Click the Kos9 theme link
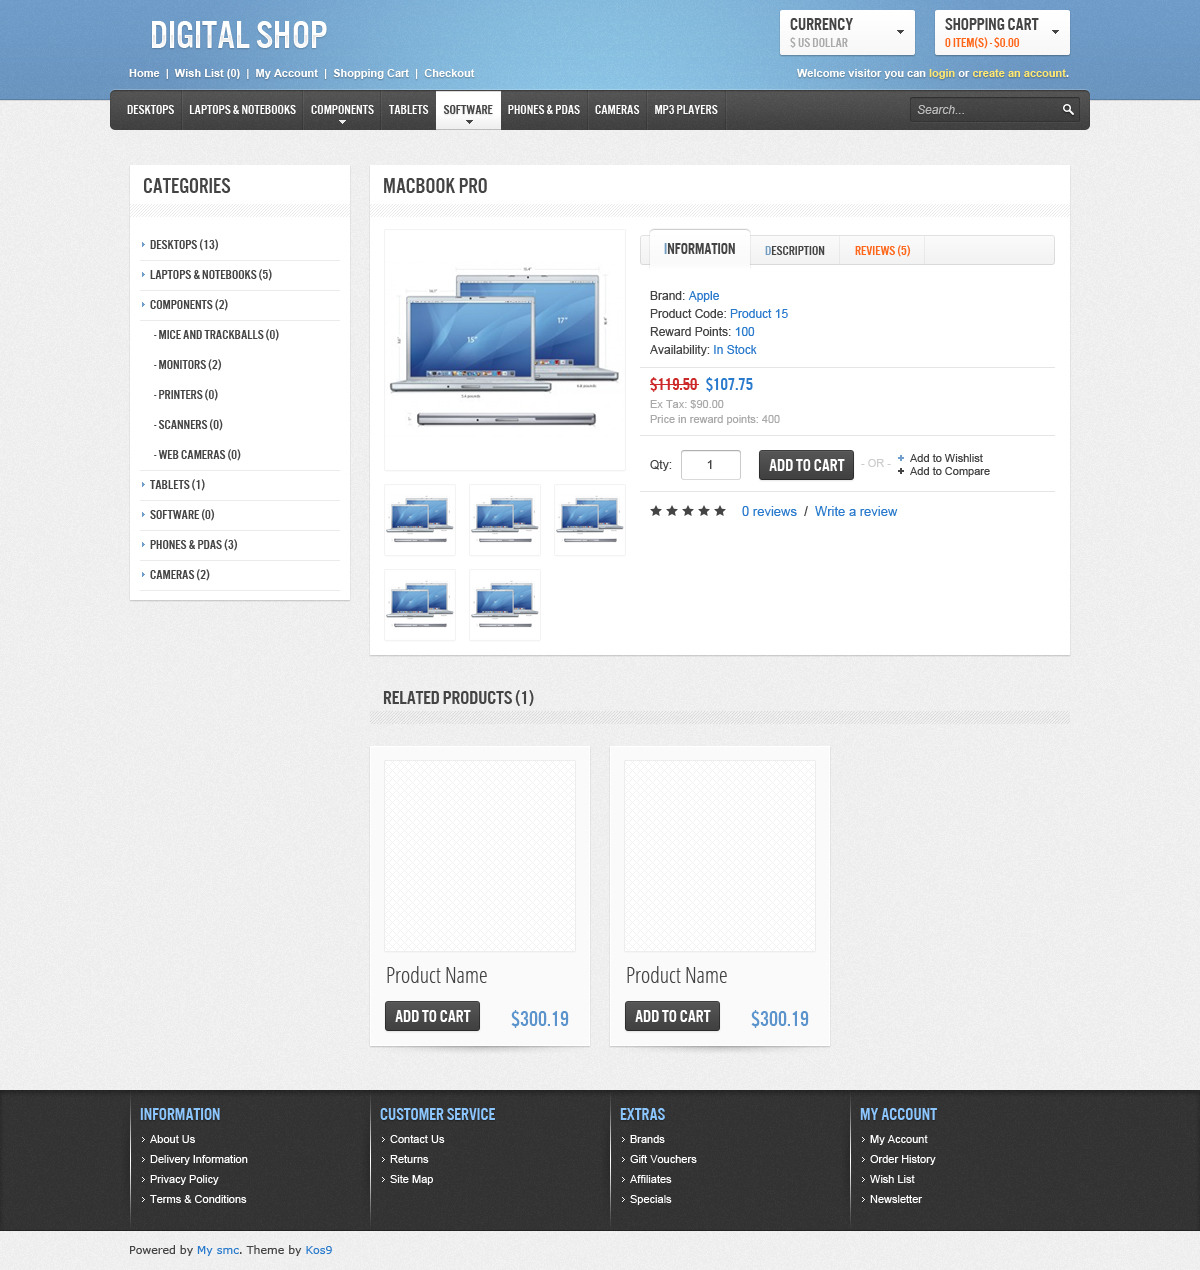1200x1270 pixels. coord(319,1250)
